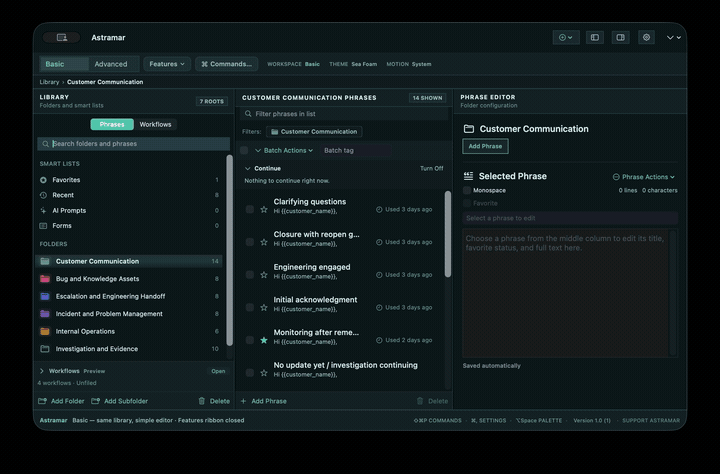Click the AI Prompts sparkle icon
Viewport: 720px width, 474px height.
(x=43, y=210)
